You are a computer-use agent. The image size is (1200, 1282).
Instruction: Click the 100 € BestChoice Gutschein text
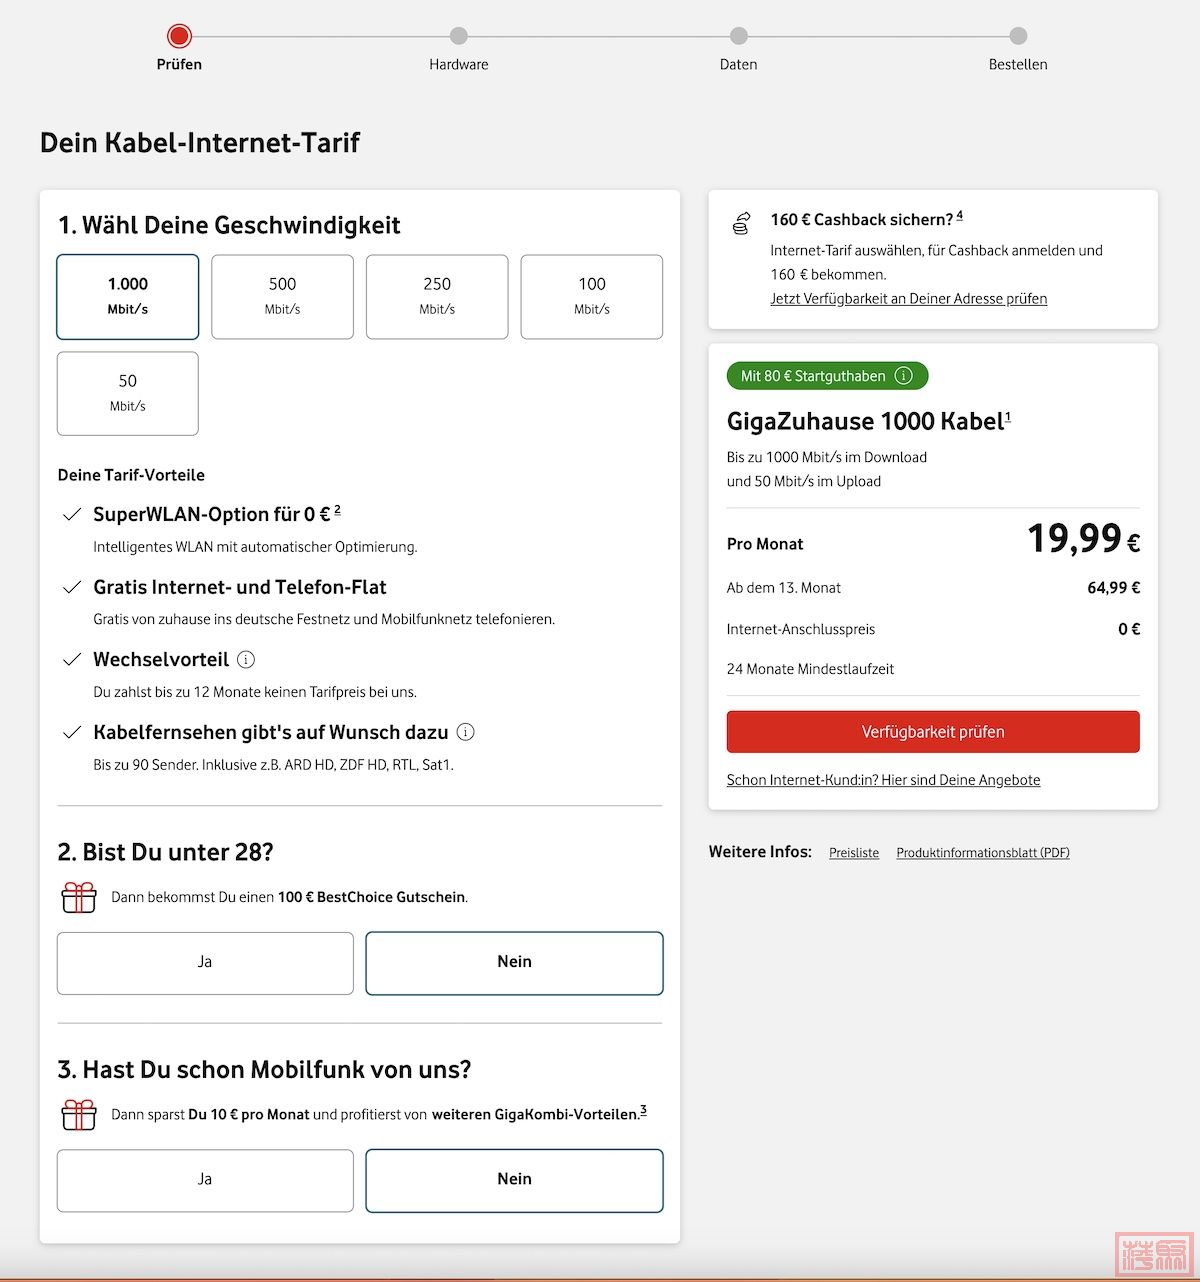[x=372, y=897]
